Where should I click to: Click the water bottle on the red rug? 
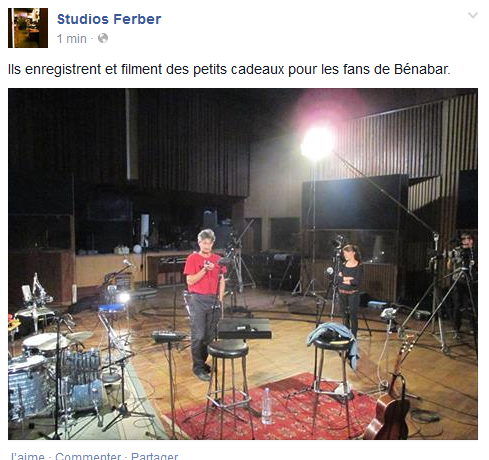tap(266, 406)
